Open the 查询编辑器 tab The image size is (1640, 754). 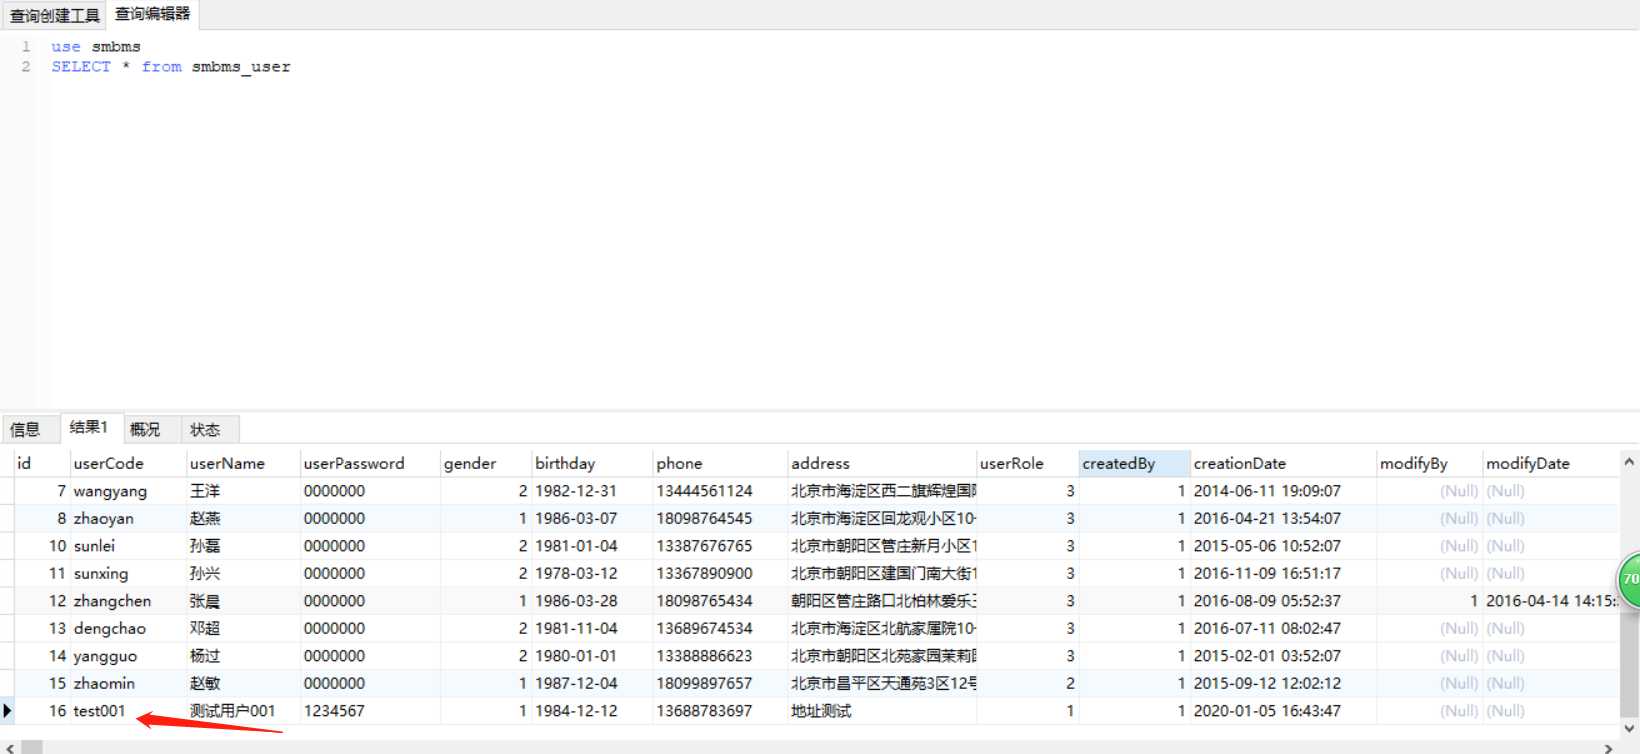coord(152,14)
